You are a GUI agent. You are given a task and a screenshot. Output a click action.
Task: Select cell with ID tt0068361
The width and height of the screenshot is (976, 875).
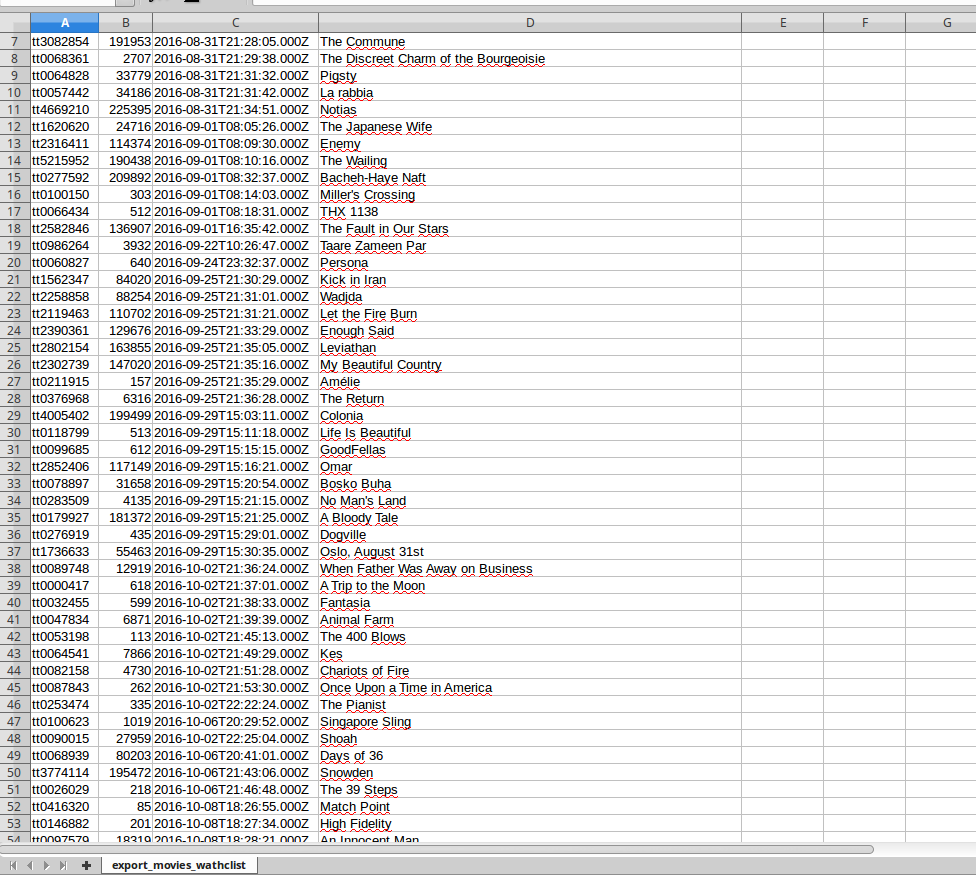point(65,58)
